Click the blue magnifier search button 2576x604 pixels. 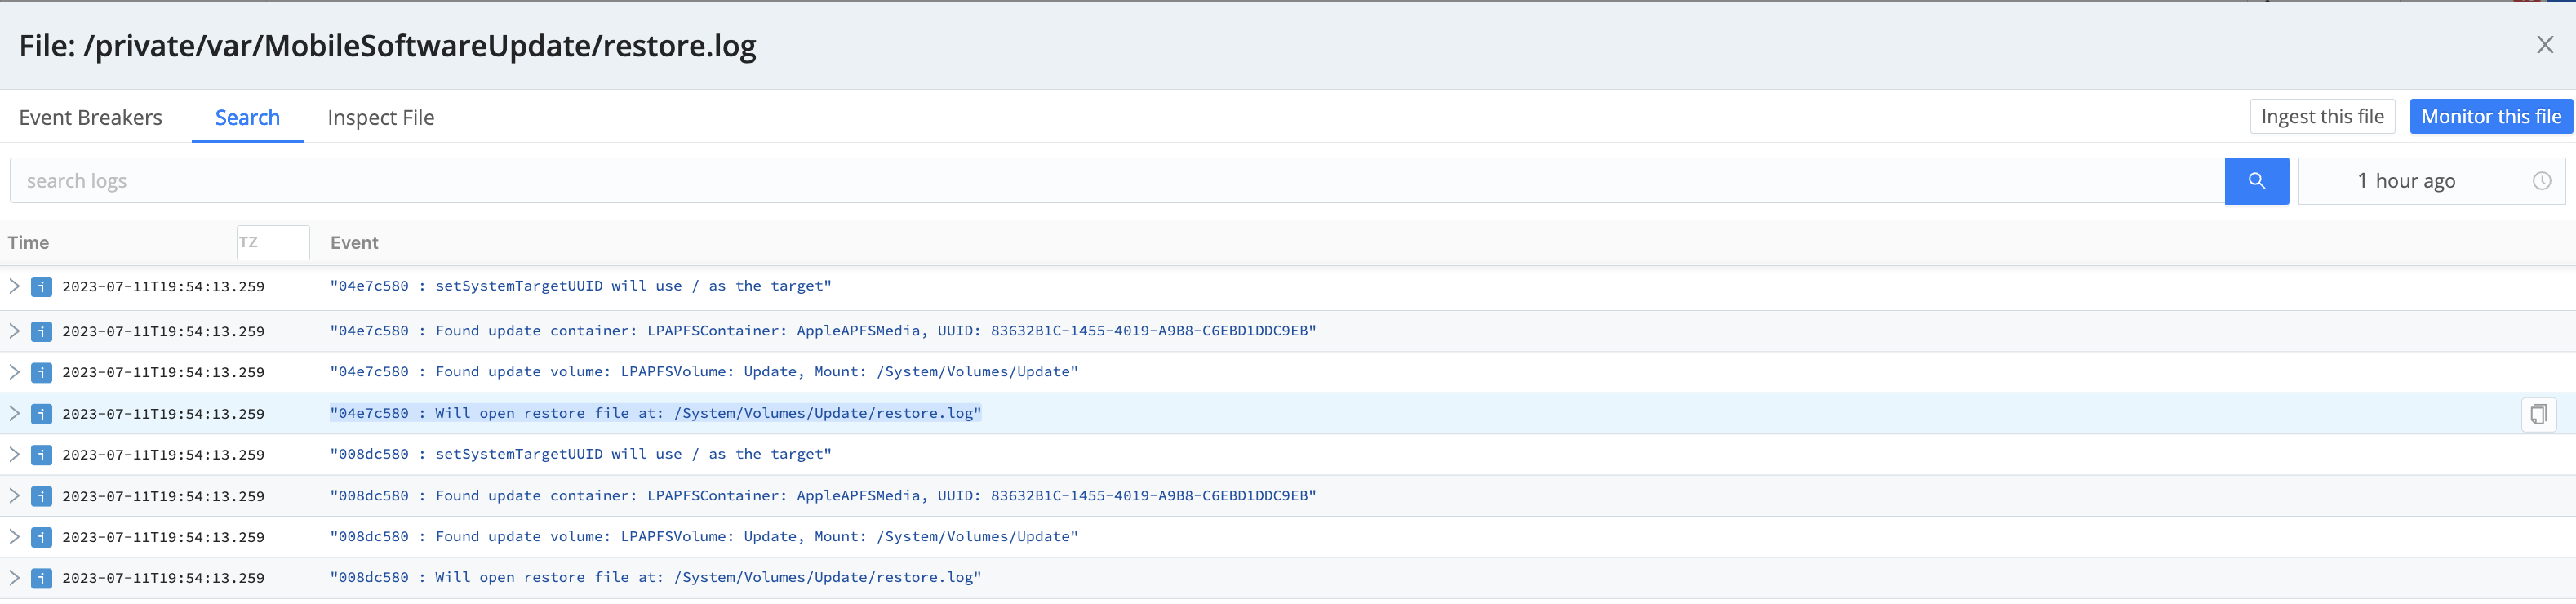click(x=2256, y=181)
